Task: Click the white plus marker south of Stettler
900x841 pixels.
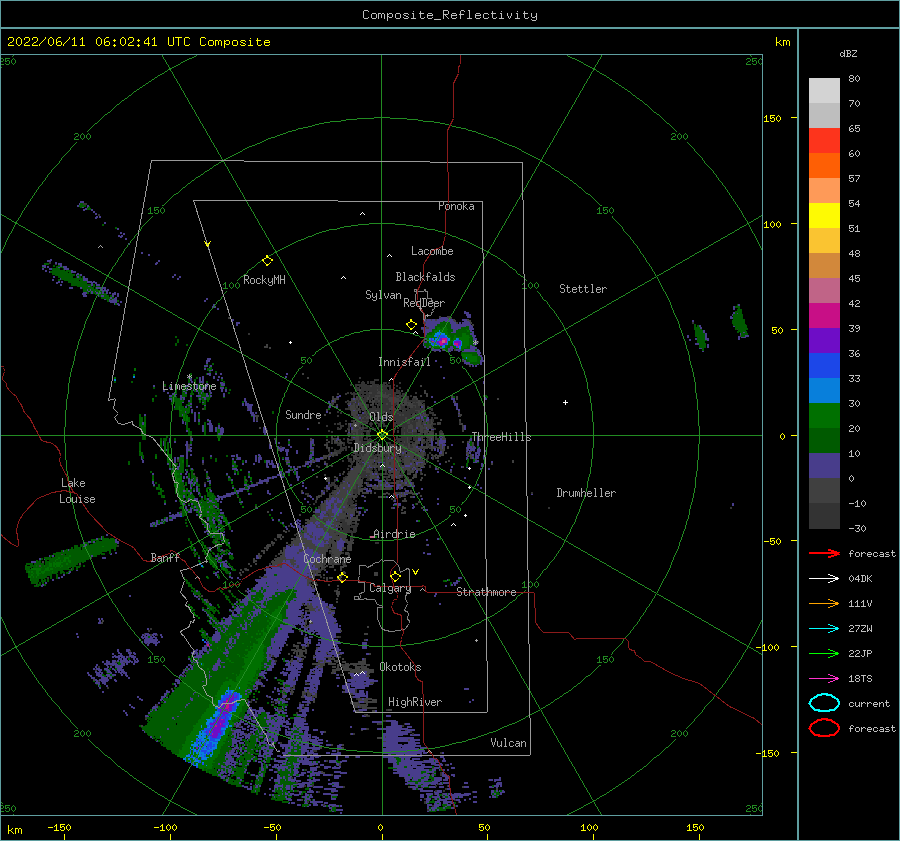Action: 565,402
